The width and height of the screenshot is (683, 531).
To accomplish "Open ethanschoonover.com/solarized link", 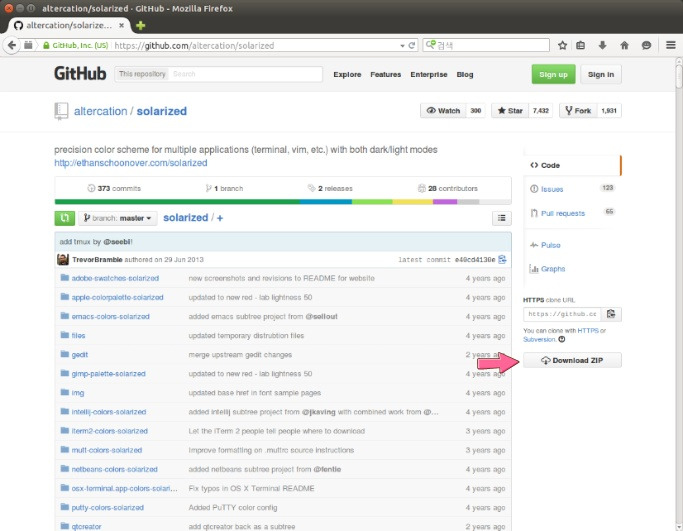I will coord(131,163).
